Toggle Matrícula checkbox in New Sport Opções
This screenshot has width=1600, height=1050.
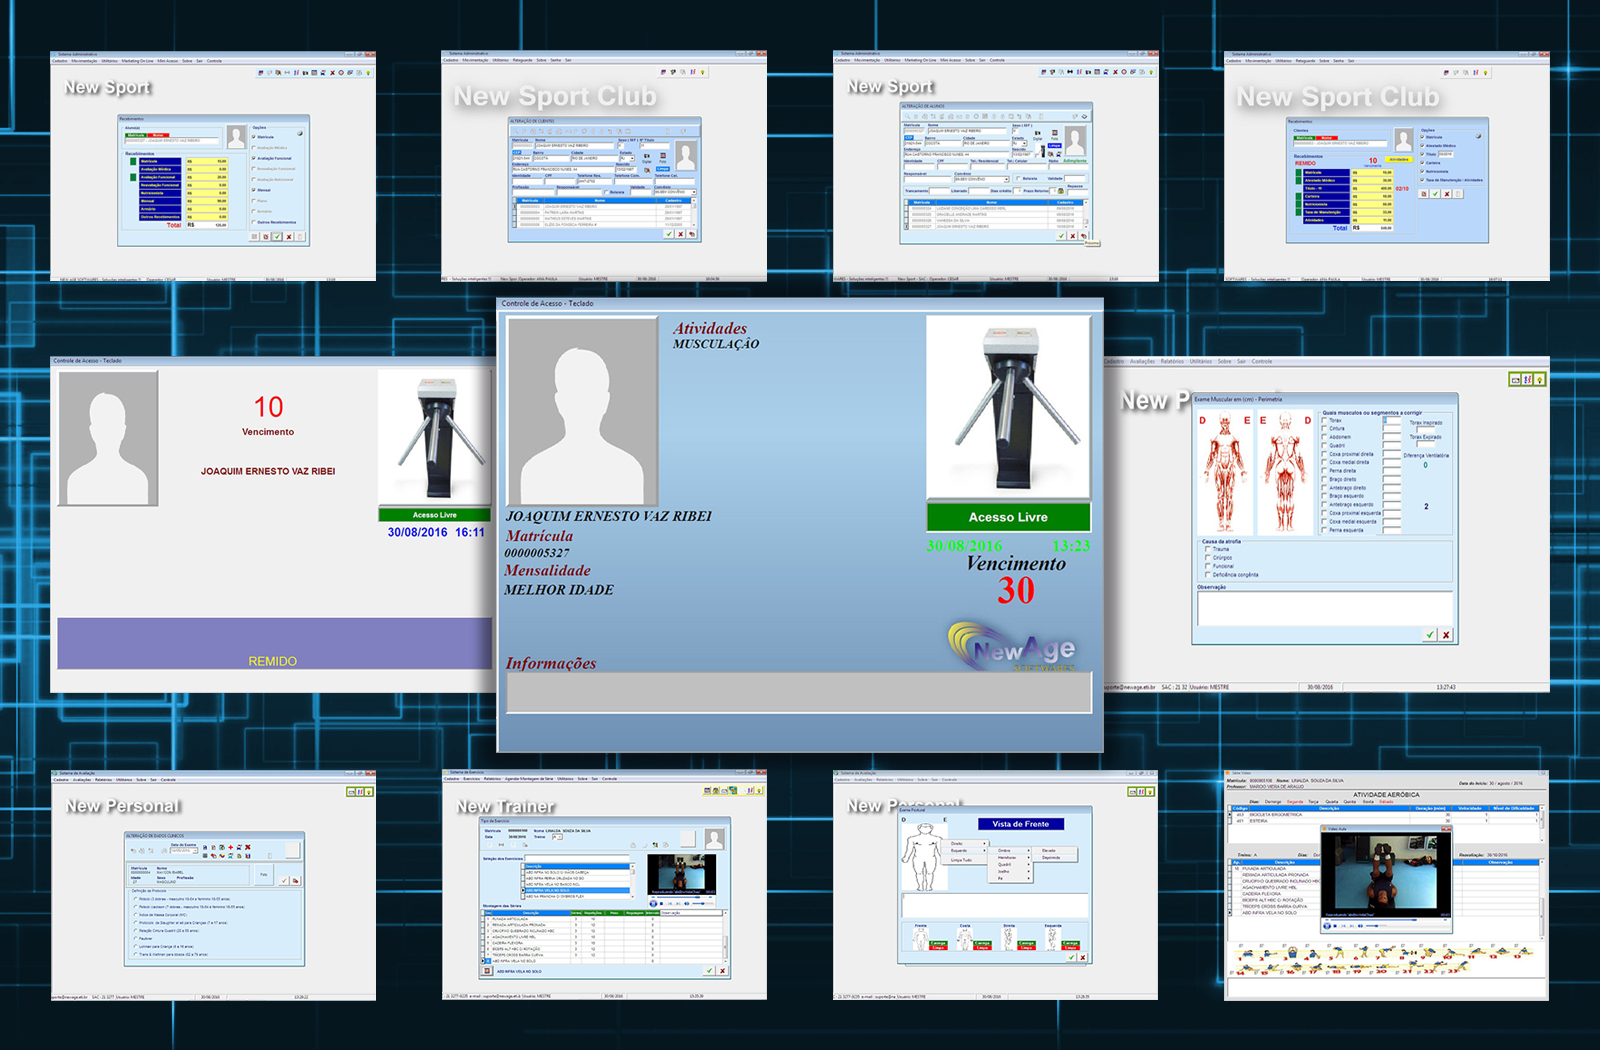253,137
